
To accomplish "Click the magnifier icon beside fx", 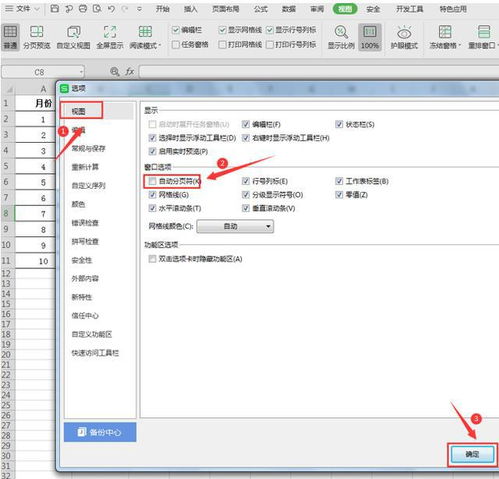I will [115, 71].
